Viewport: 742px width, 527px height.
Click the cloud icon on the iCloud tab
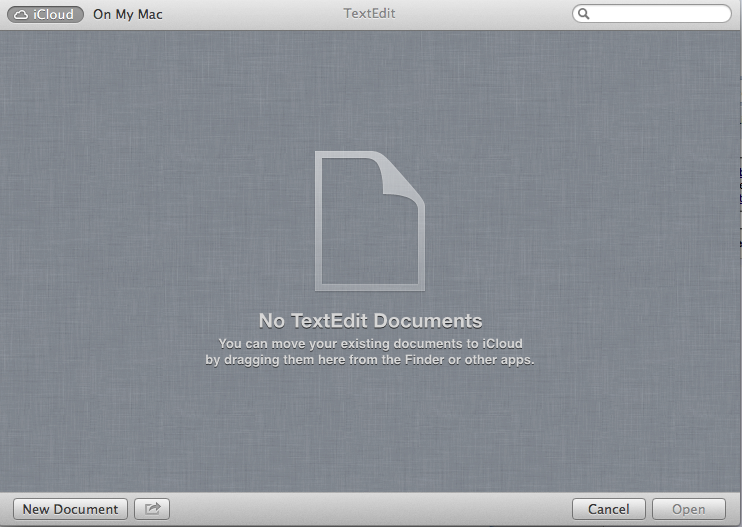[x=21, y=15]
